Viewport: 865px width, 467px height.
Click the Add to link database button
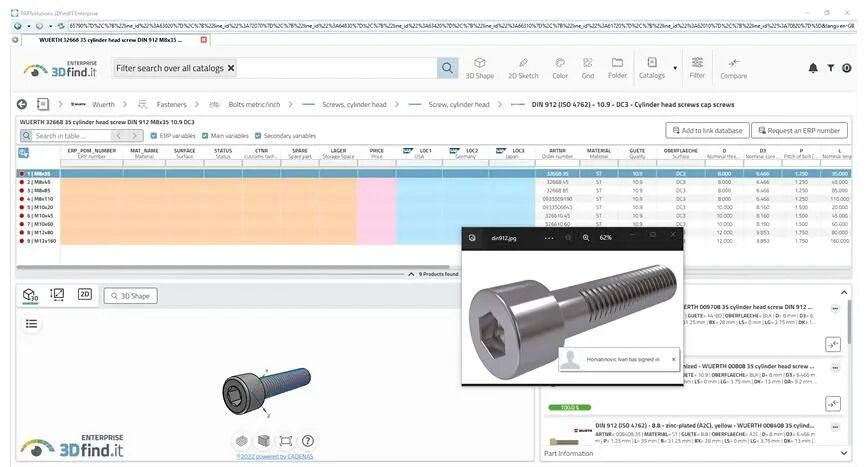pos(707,131)
